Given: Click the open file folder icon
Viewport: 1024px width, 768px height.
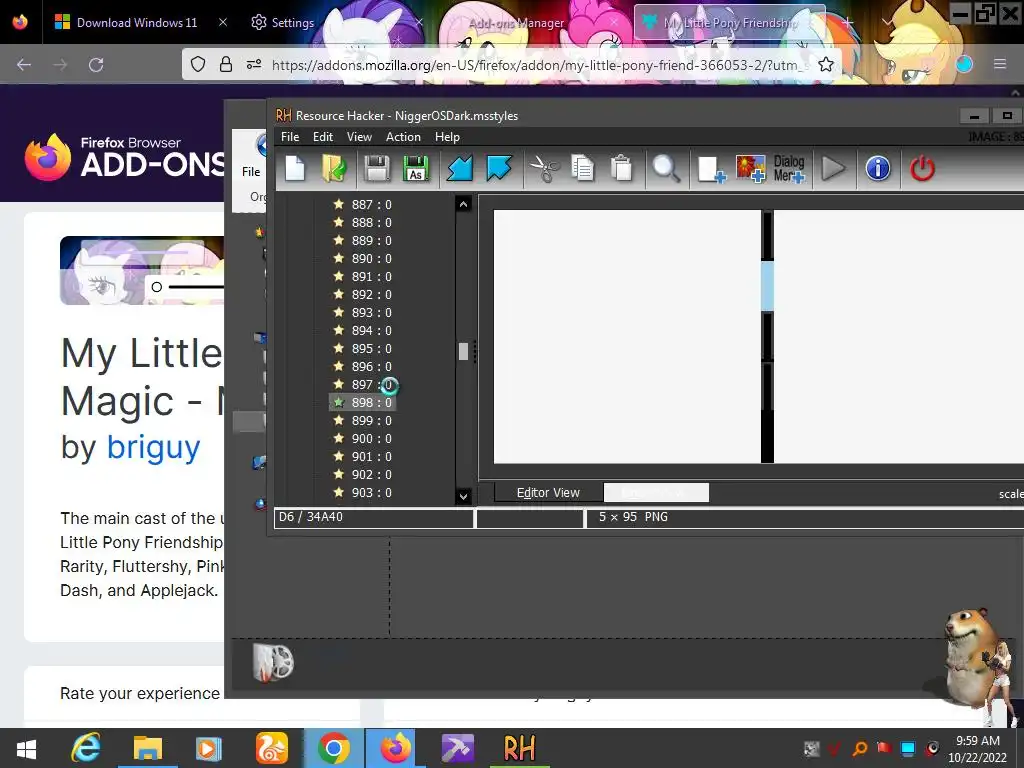Looking at the screenshot, I should pyautogui.click(x=335, y=168).
